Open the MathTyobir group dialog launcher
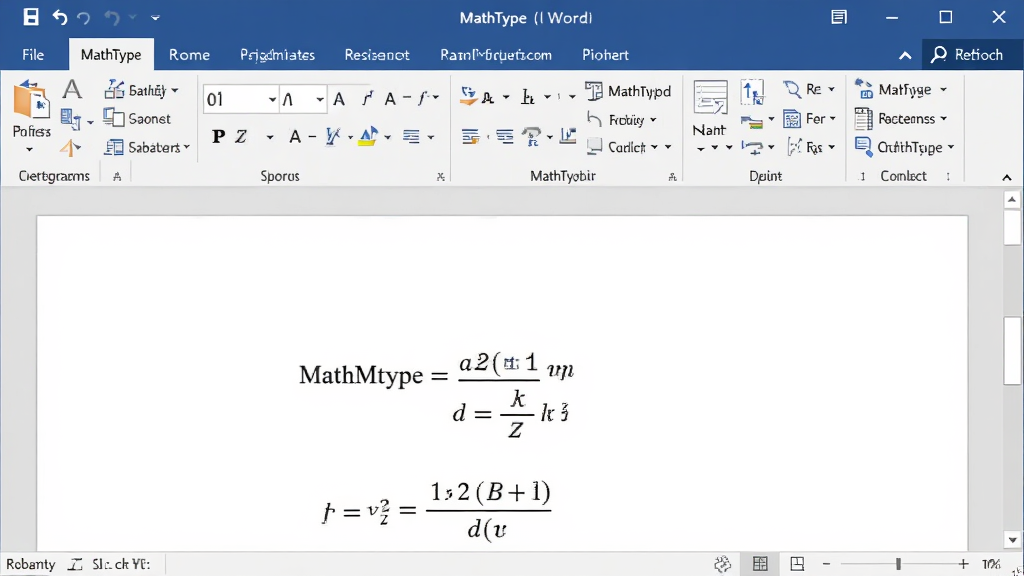Image resolution: width=1024 pixels, height=576 pixels. (672, 176)
